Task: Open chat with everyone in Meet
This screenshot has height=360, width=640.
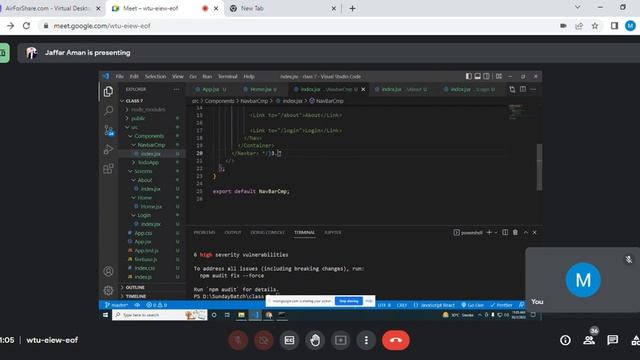Action: pyautogui.click(x=612, y=340)
